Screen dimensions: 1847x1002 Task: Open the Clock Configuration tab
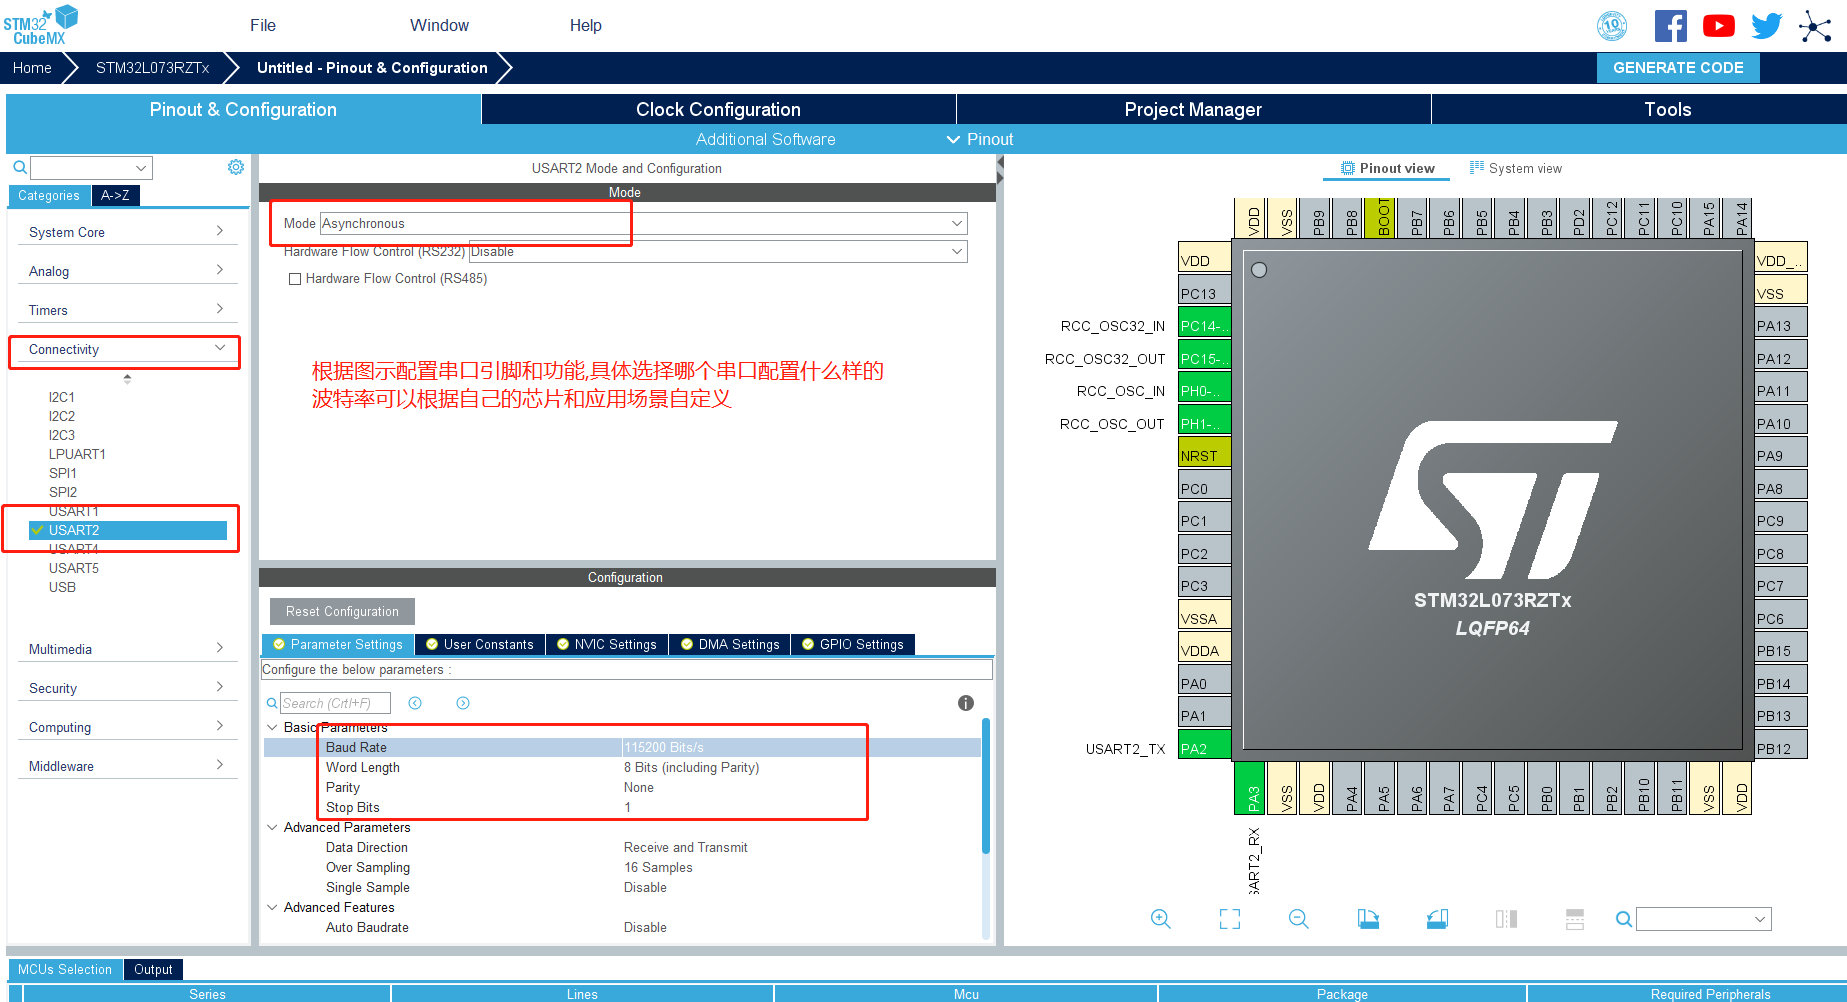pyautogui.click(x=718, y=109)
